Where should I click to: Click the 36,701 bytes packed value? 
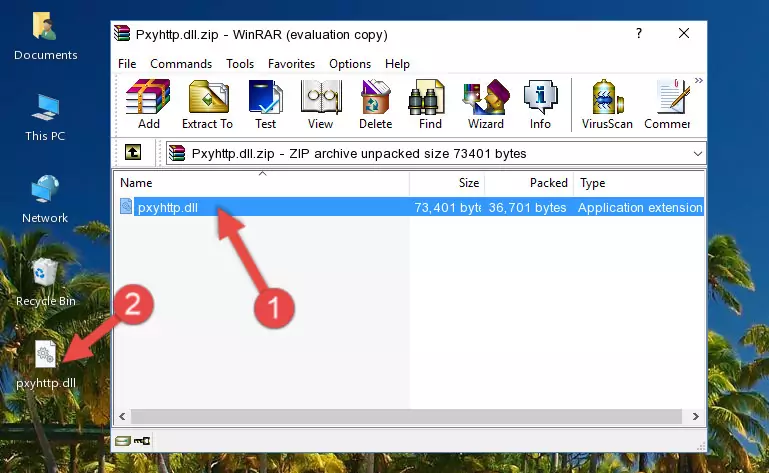pyautogui.click(x=527, y=208)
